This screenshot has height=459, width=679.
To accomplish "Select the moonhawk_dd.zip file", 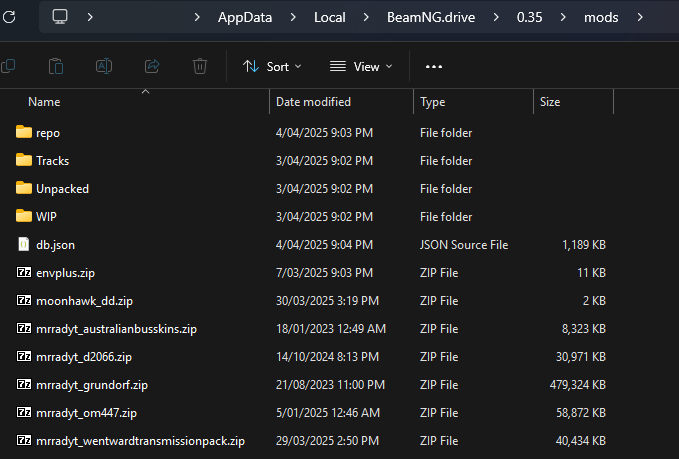I will (84, 300).
